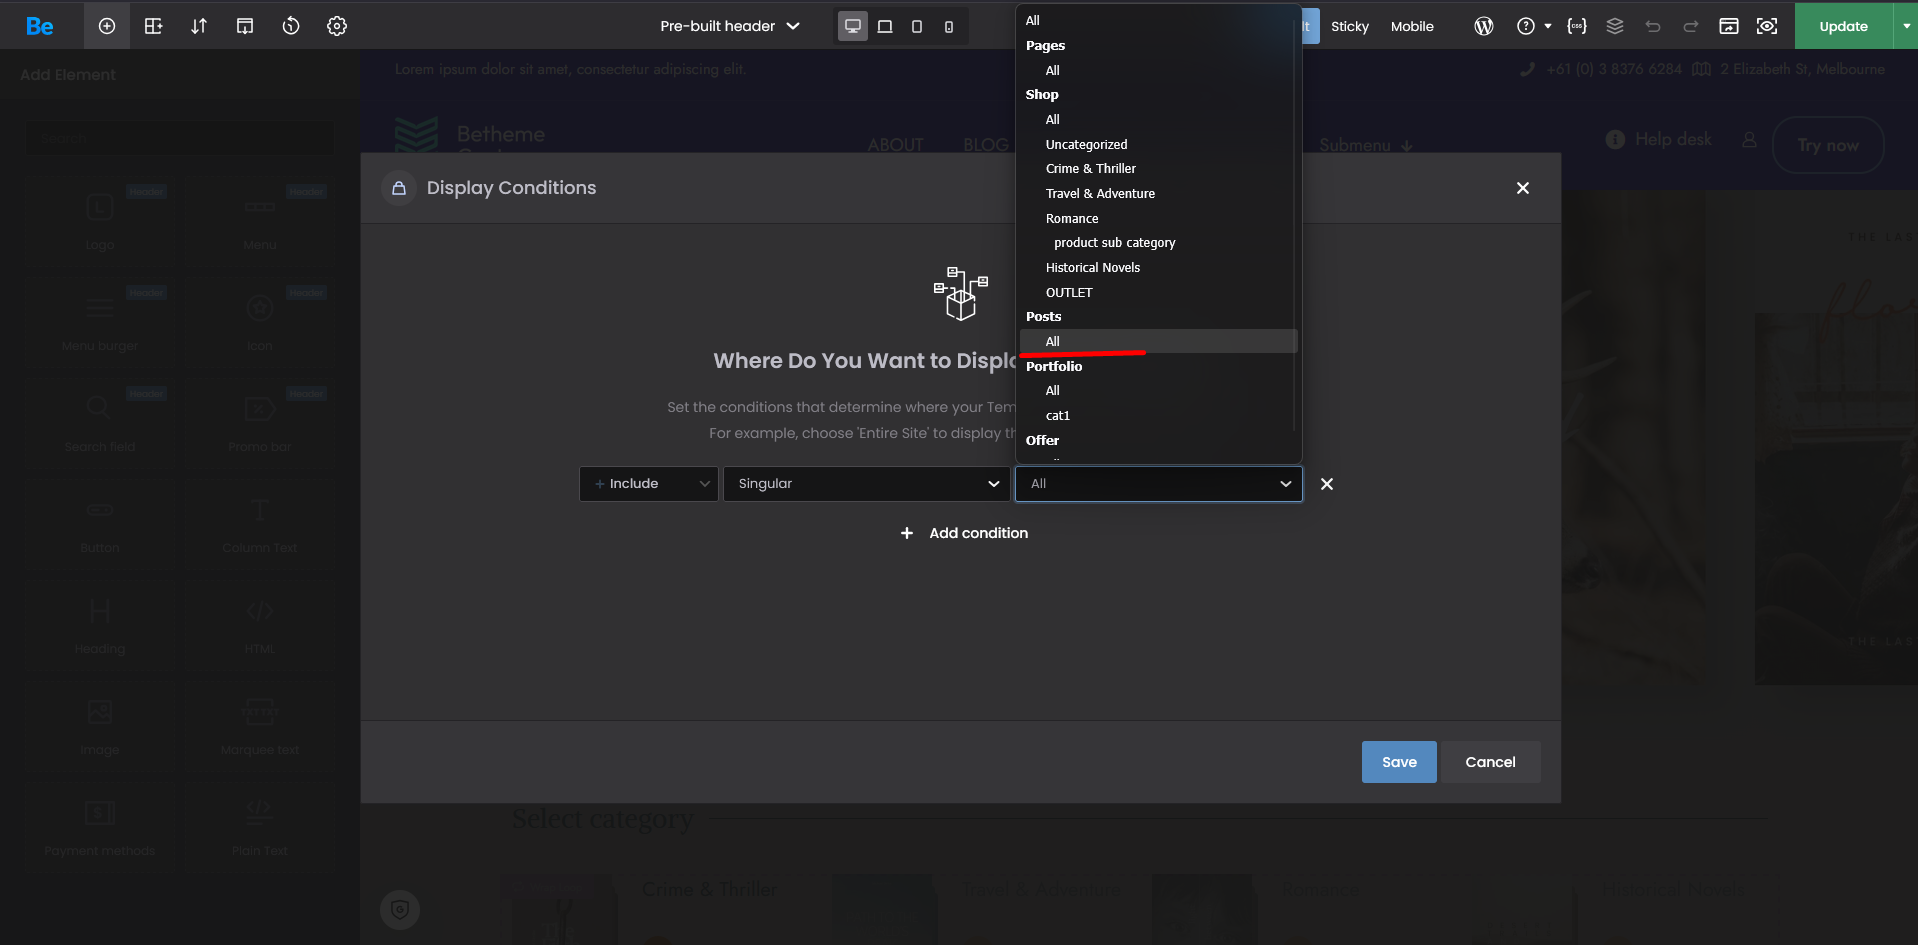Open the custom CSS editor icon
The width and height of the screenshot is (1918, 945).
(1576, 26)
